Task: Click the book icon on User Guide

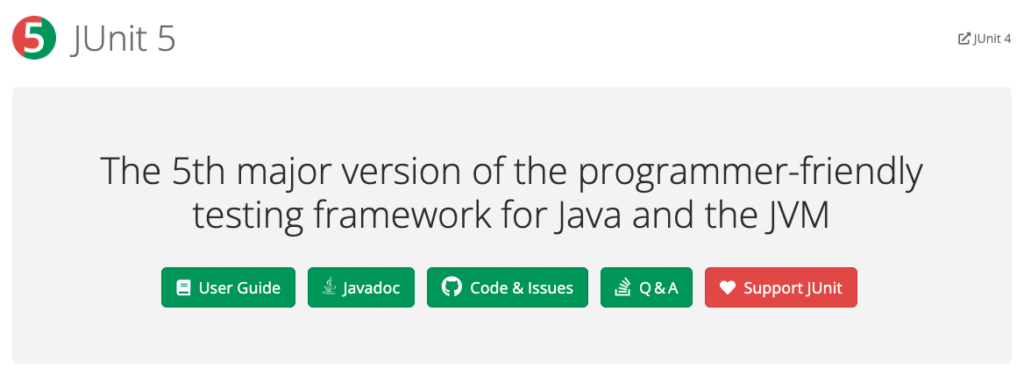Action: click(x=184, y=287)
